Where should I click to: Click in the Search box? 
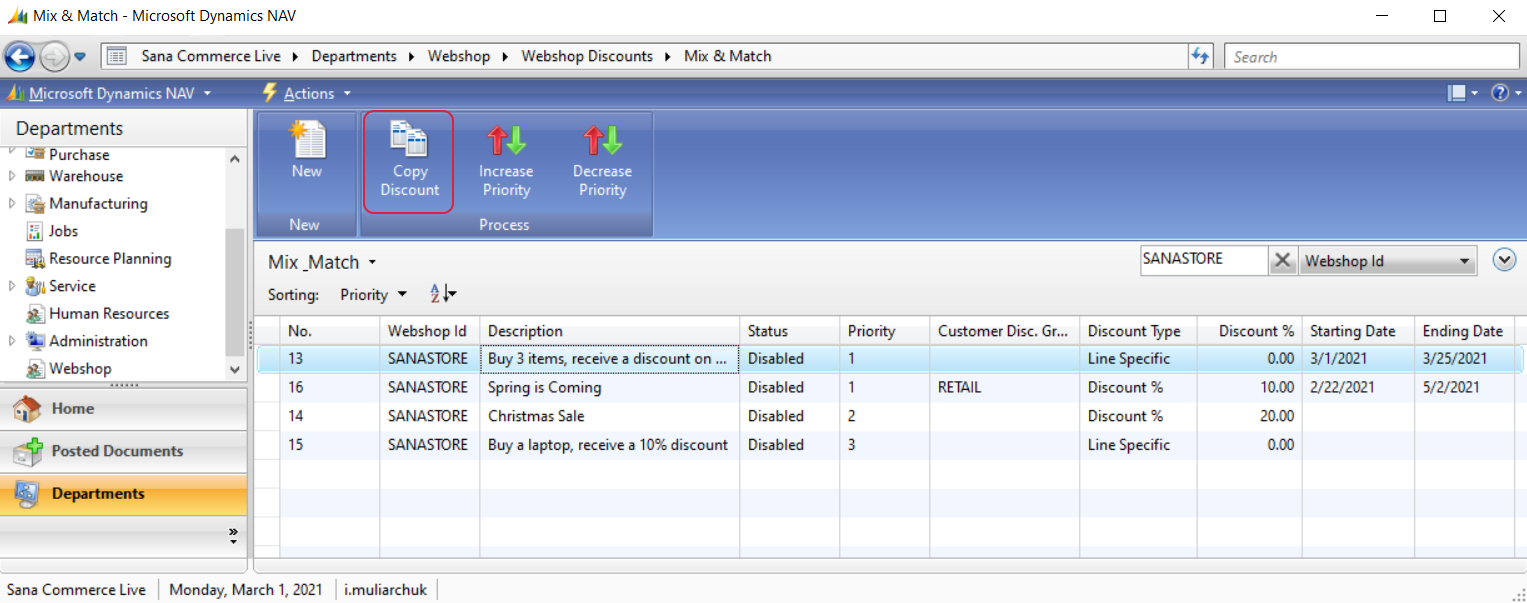pyautogui.click(x=1372, y=57)
